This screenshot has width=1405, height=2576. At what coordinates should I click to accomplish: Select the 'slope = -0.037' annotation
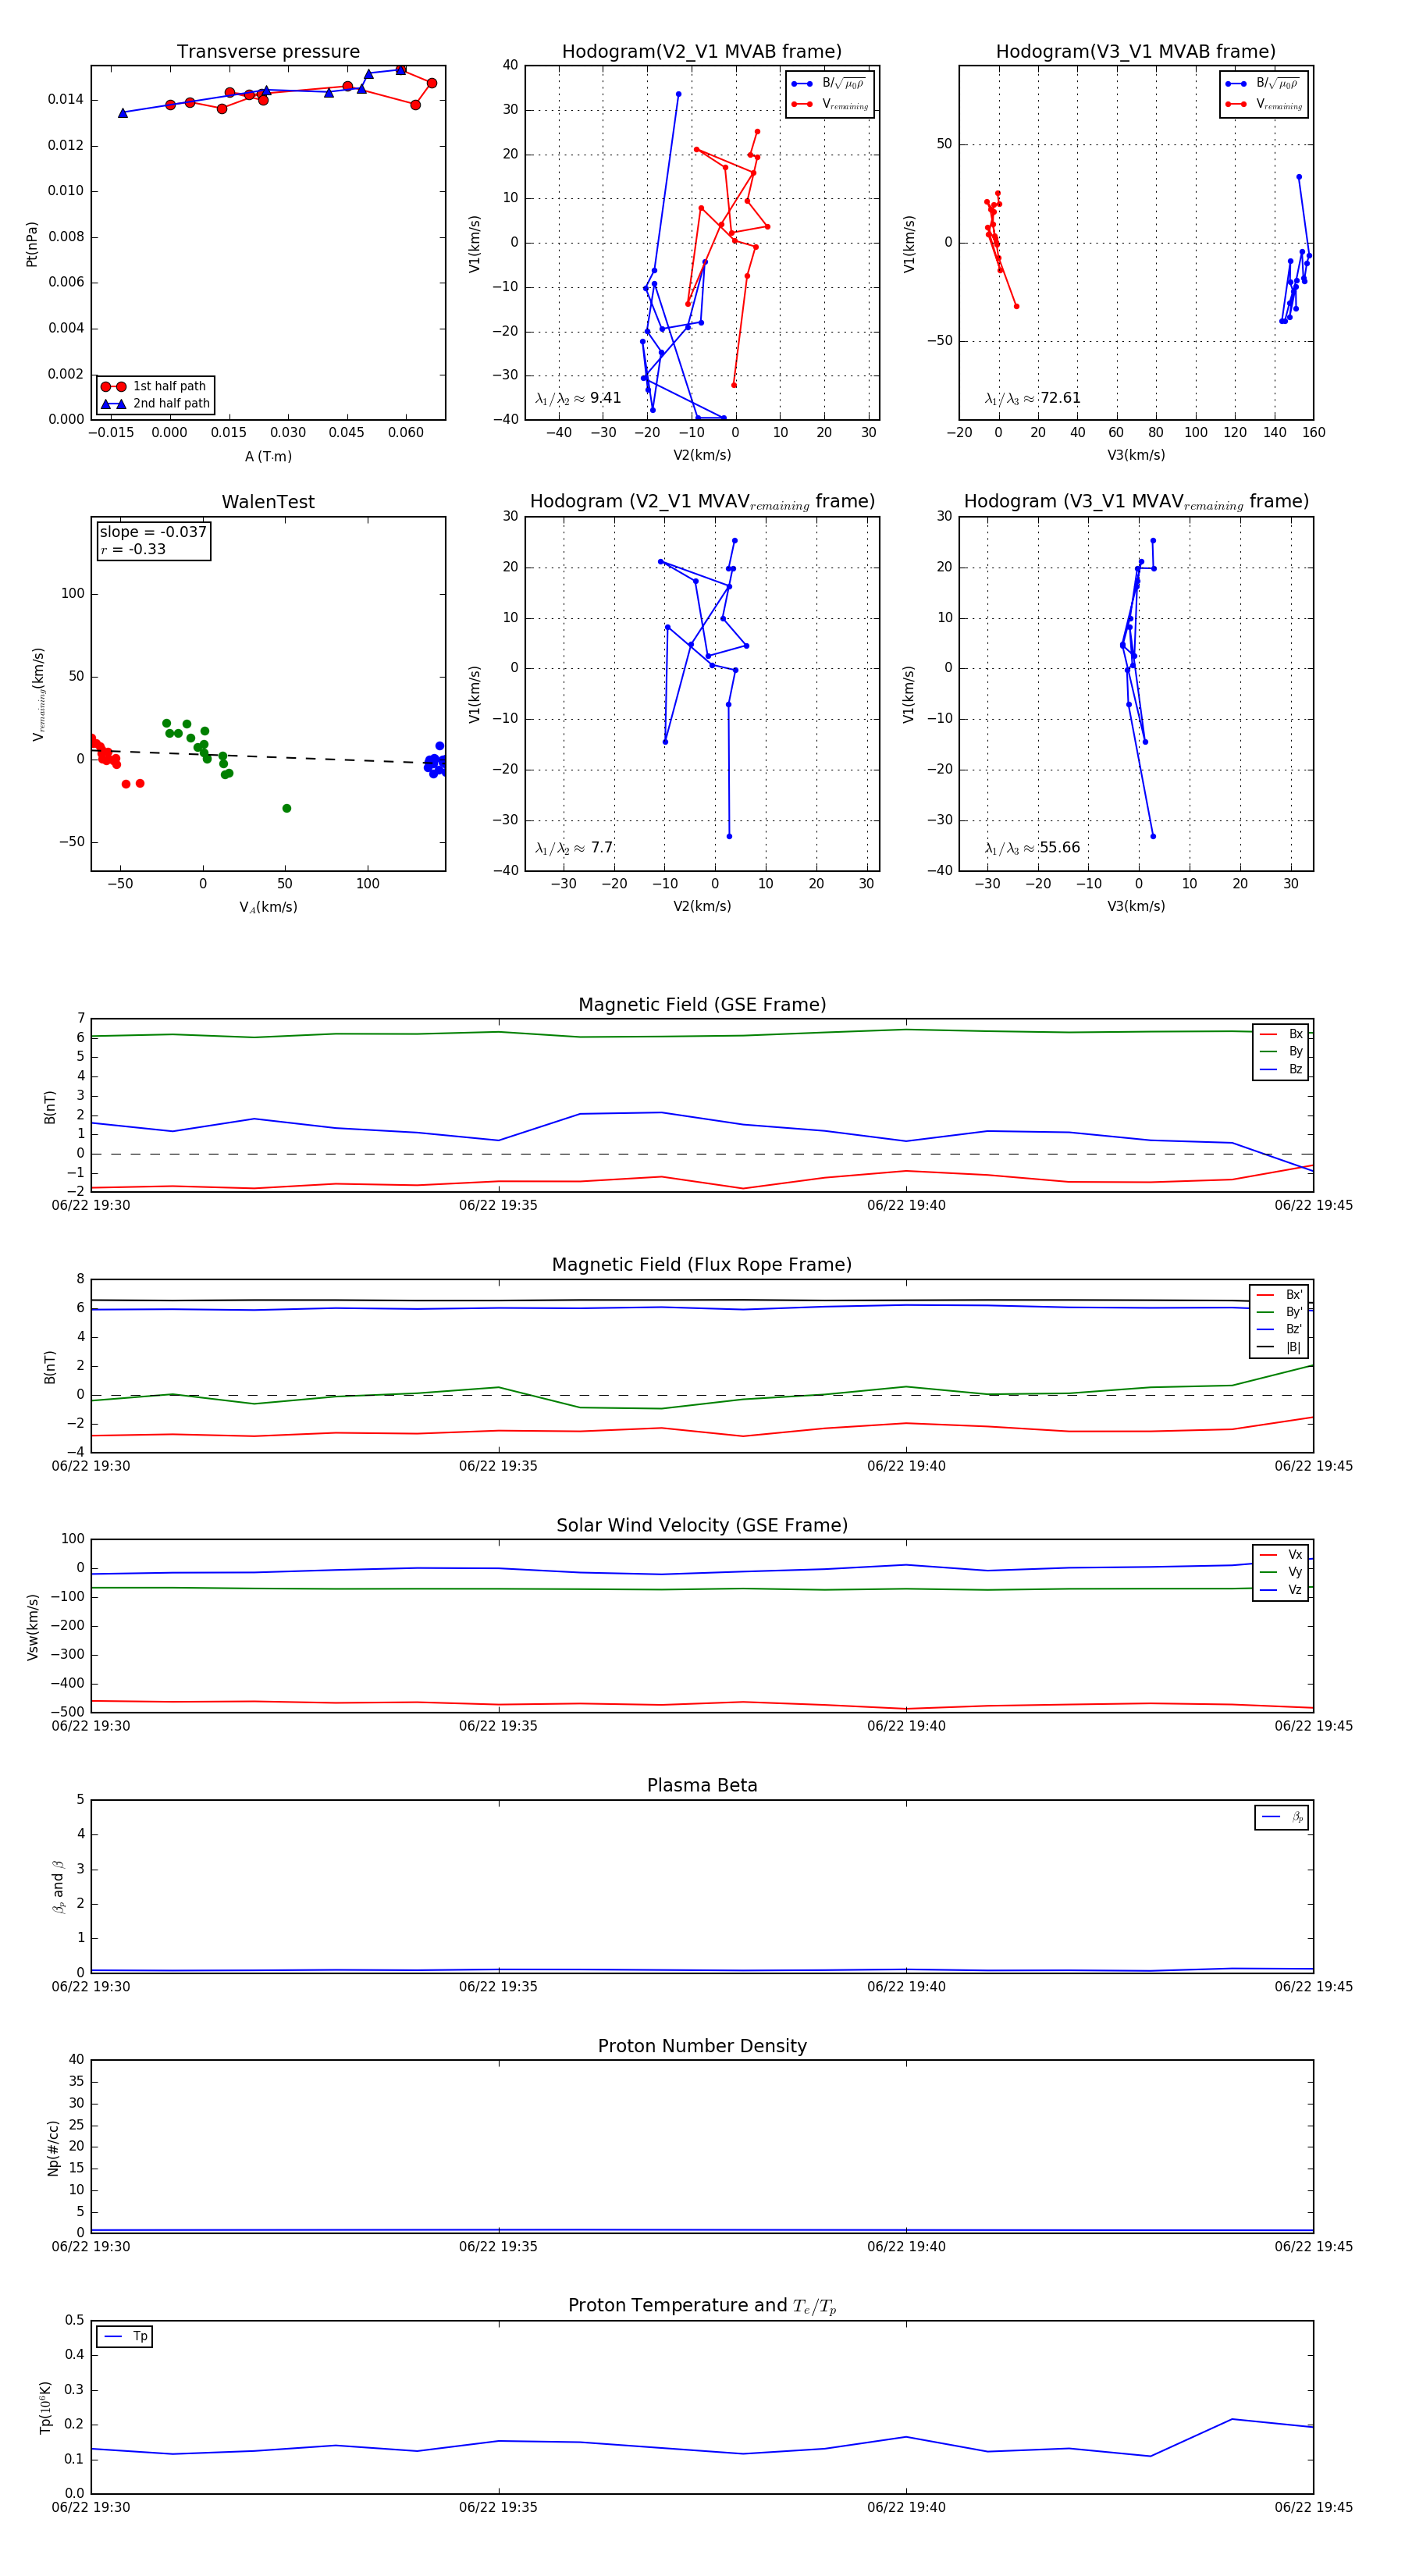[153, 532]
